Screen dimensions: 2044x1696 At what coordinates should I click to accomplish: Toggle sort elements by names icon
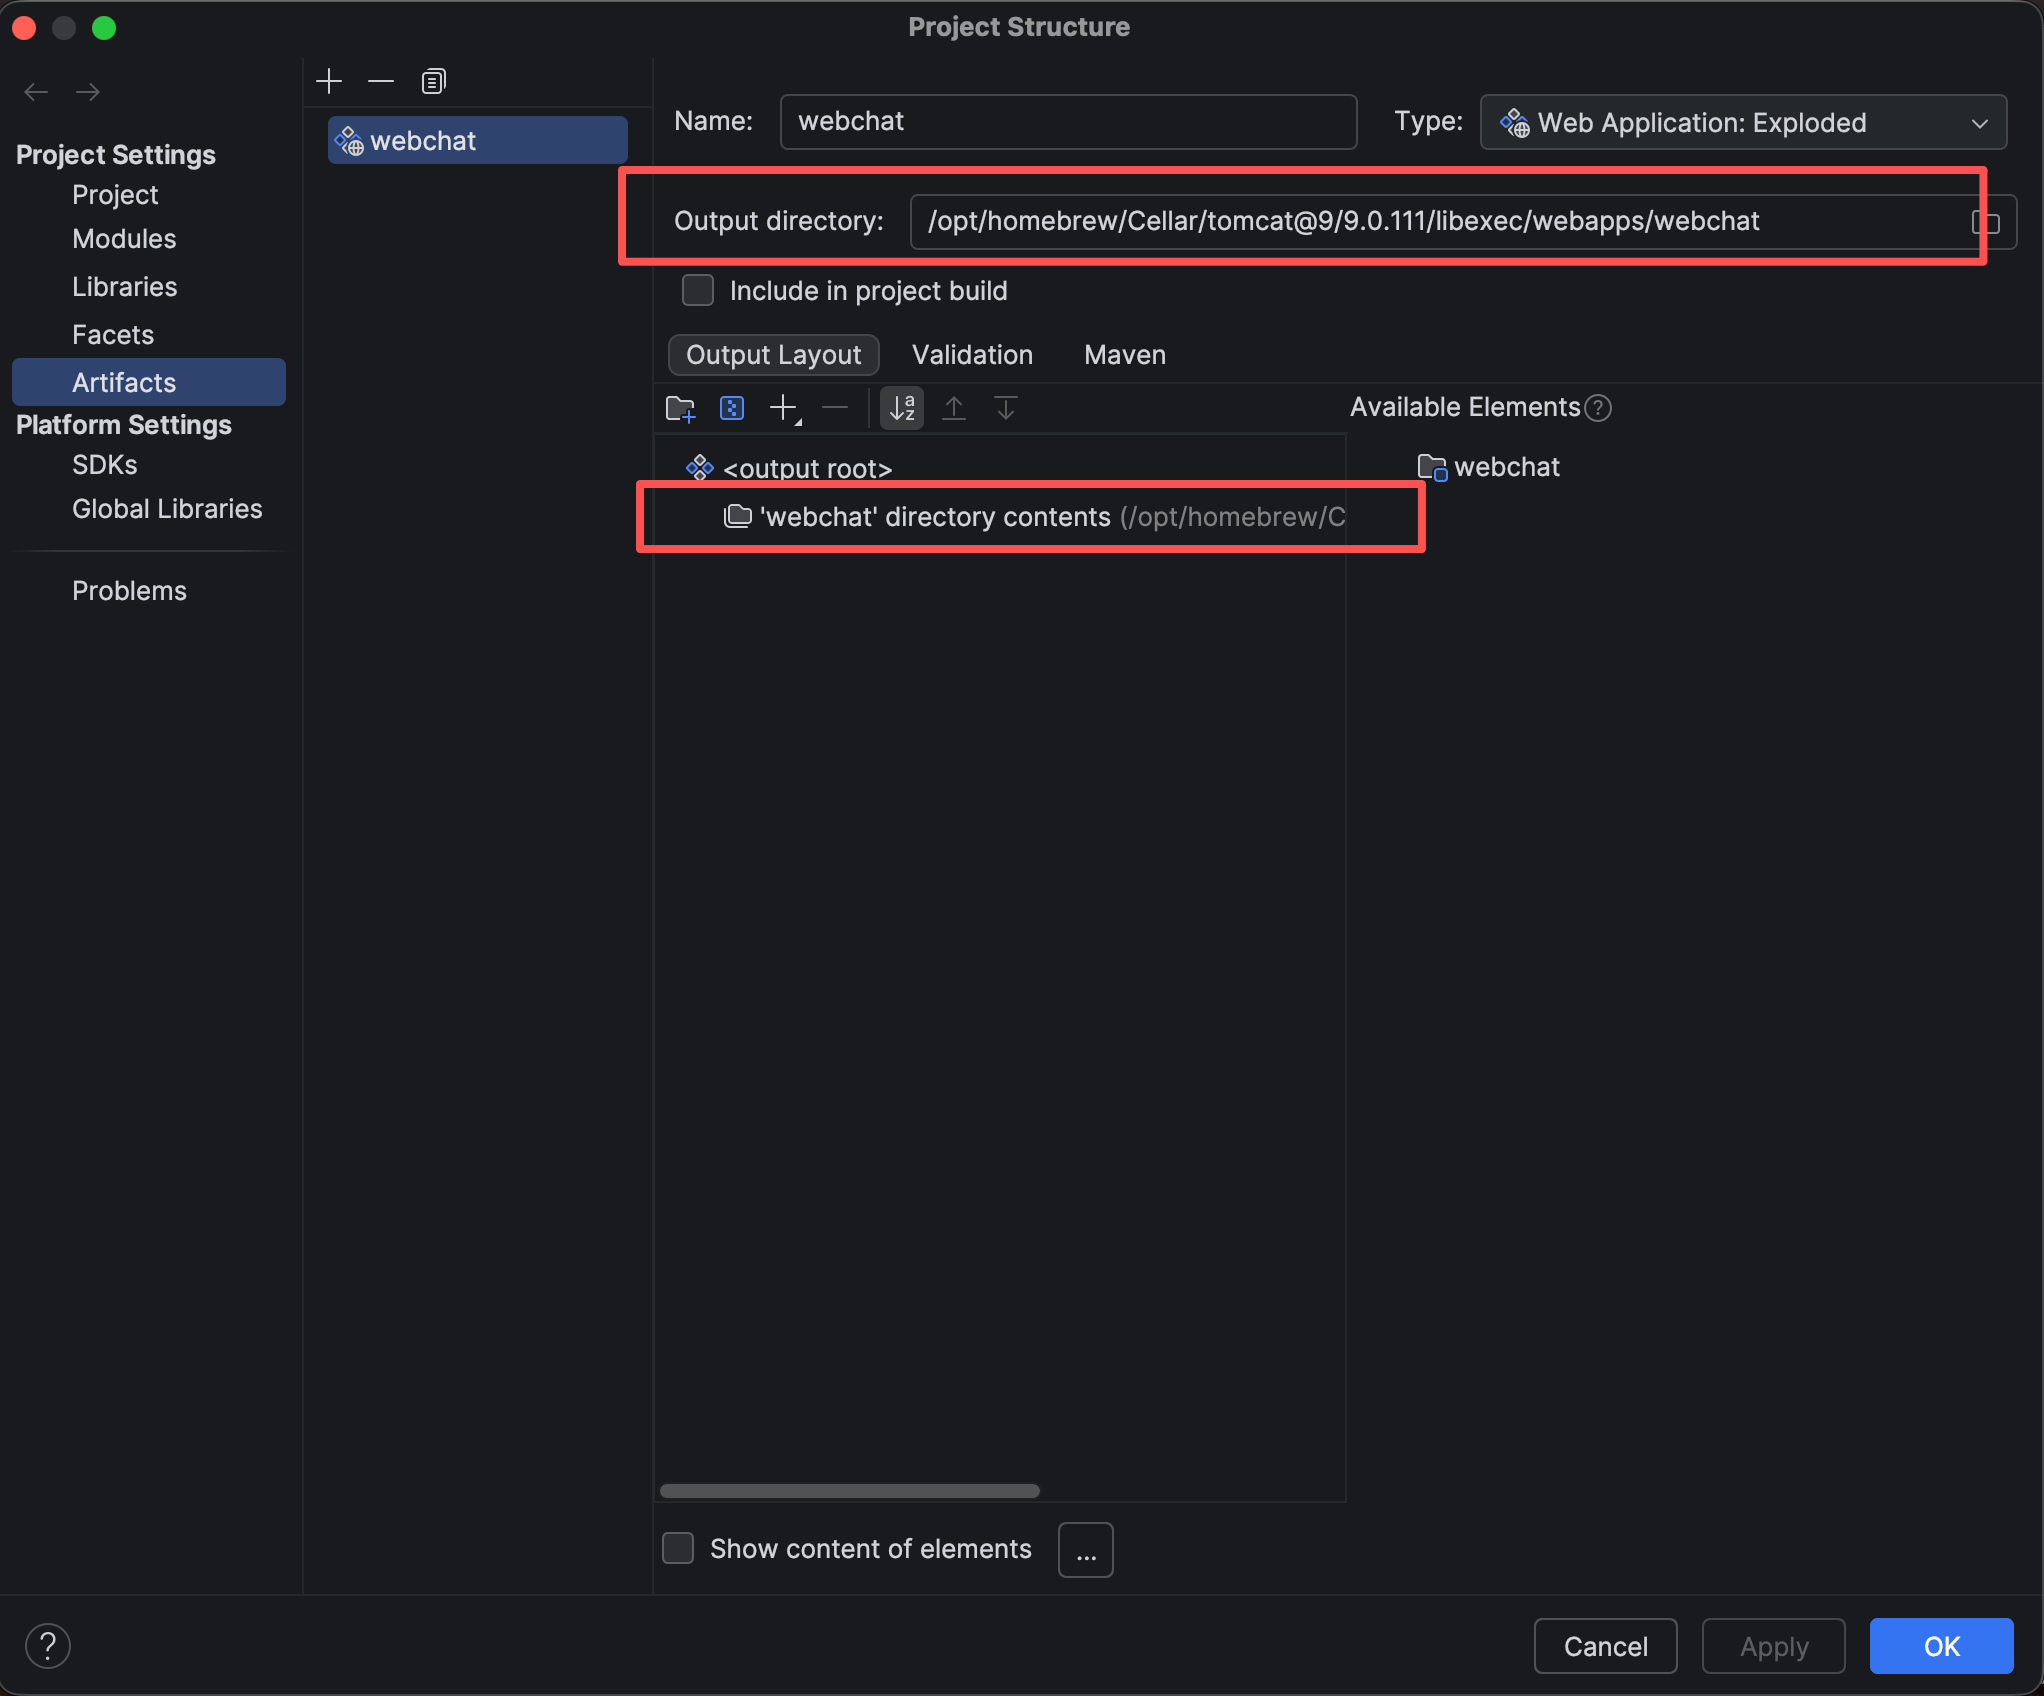click(902, 408)
